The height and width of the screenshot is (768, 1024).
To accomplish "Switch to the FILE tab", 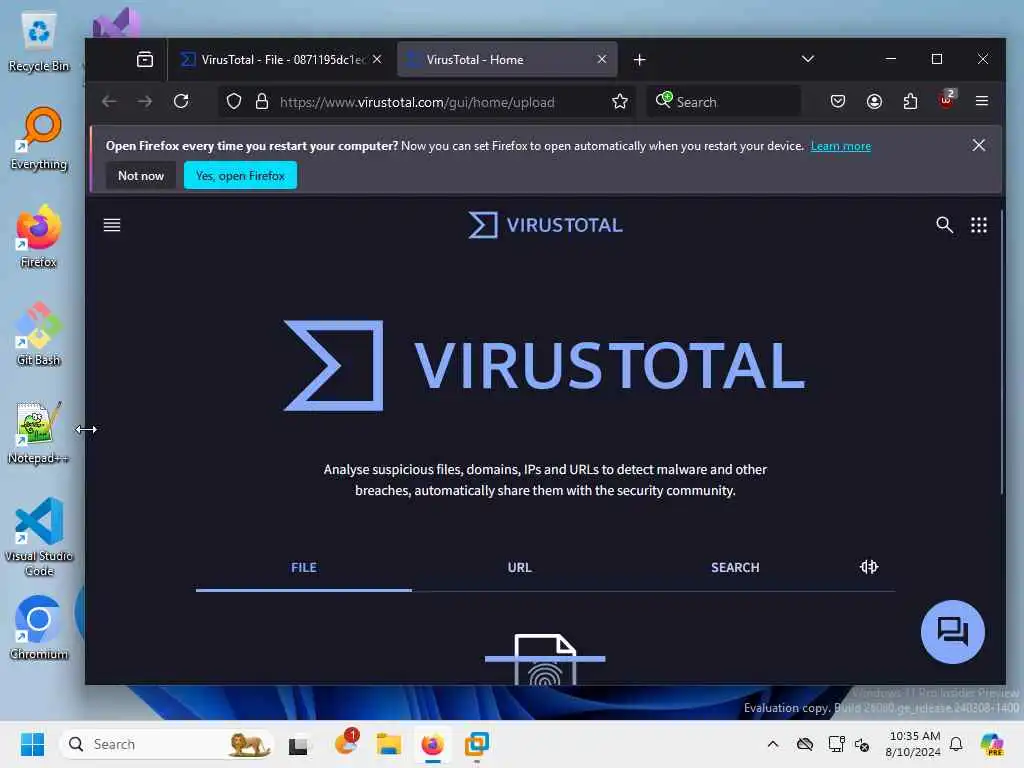I will [x=304, y=568].
